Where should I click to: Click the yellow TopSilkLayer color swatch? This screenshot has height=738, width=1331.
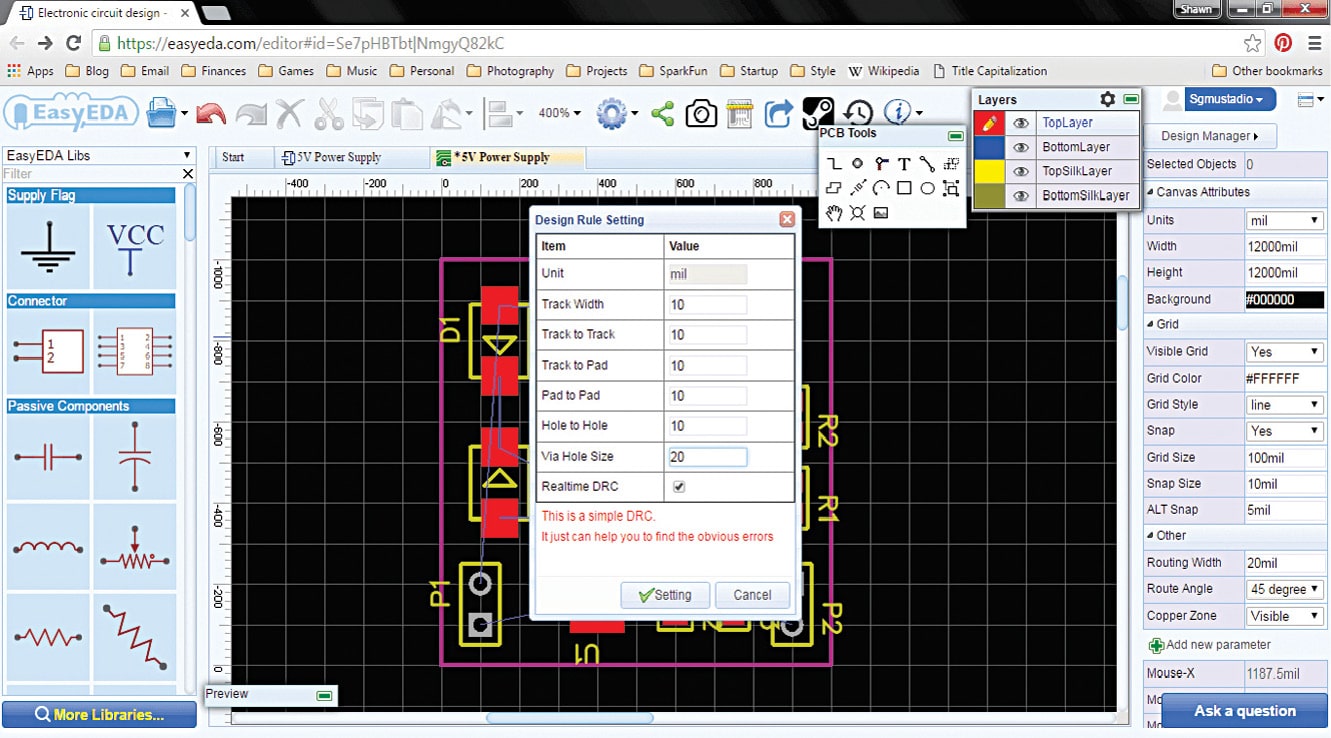989,171
